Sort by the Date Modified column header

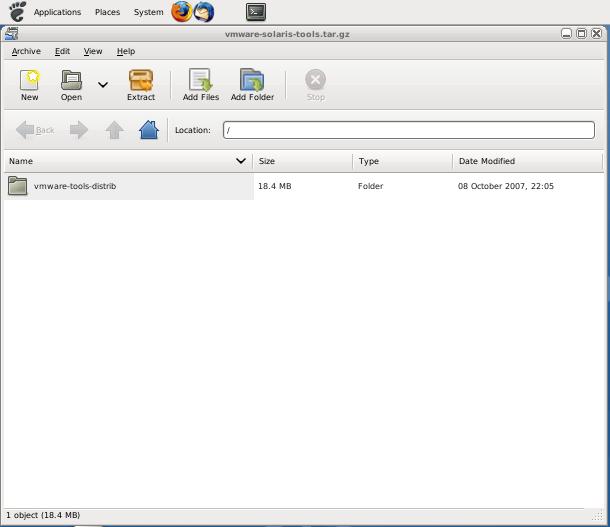527,161
